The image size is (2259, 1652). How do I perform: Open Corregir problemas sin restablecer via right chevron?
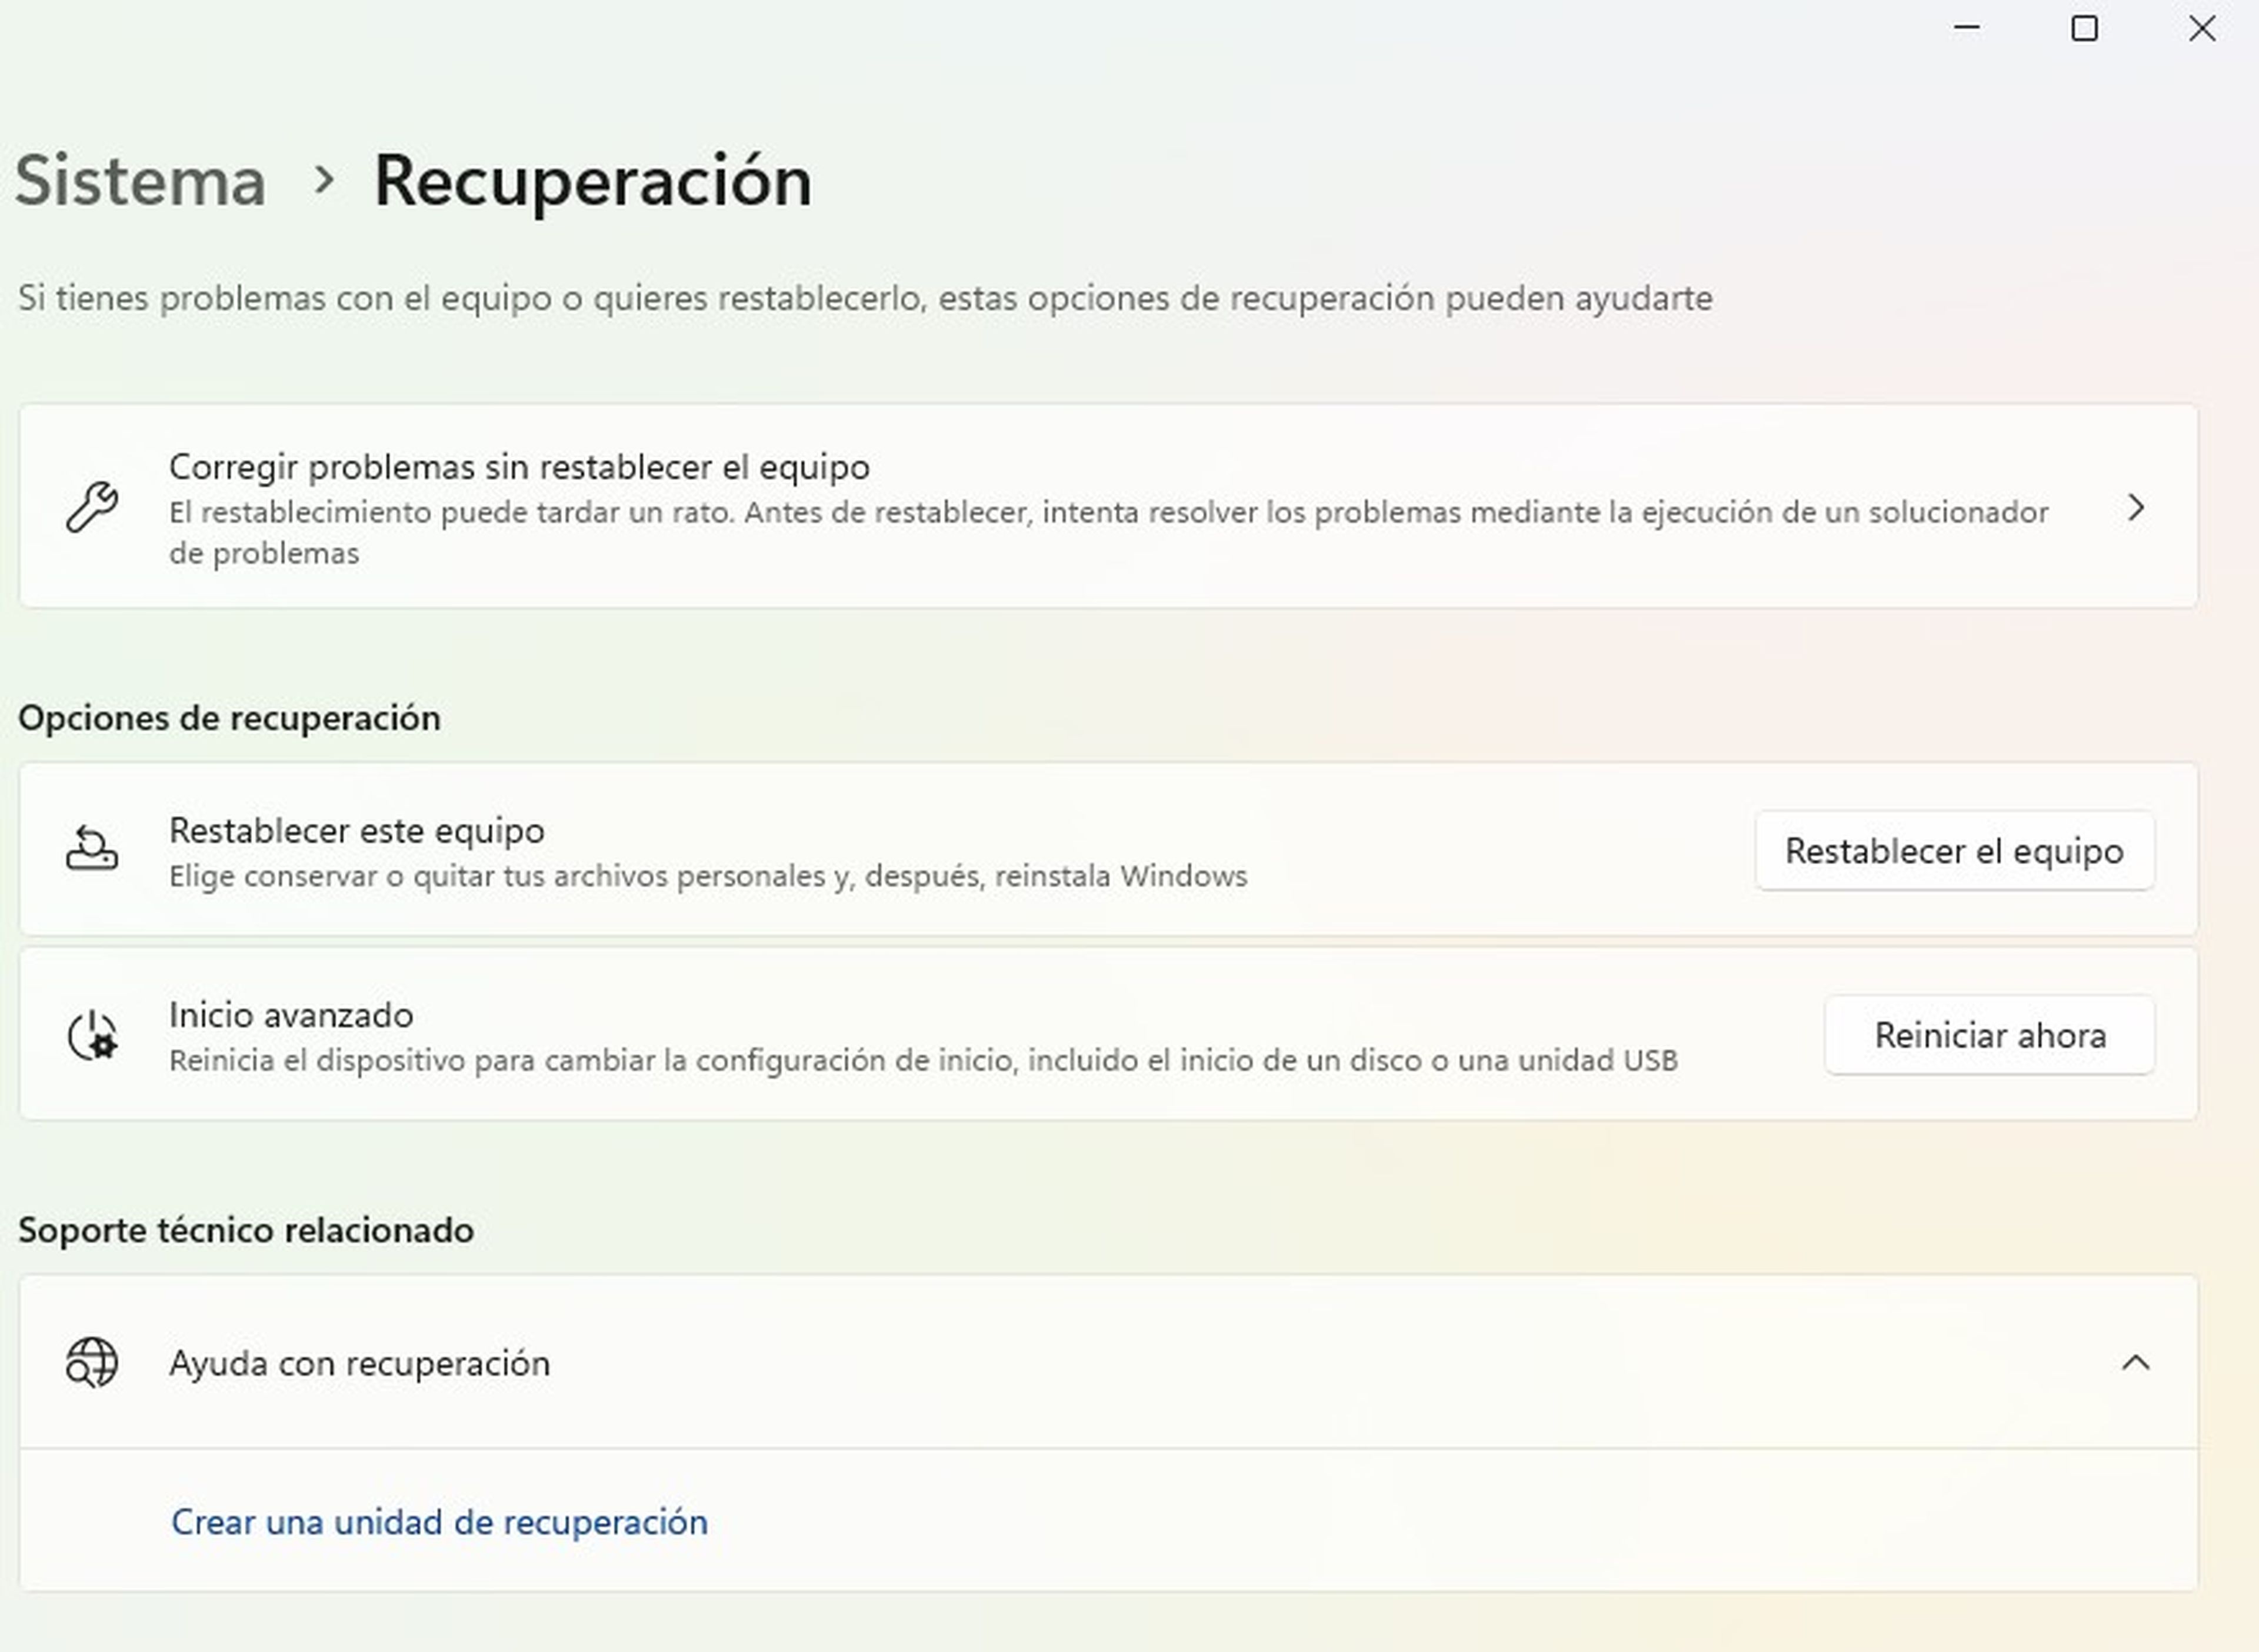2136,508
